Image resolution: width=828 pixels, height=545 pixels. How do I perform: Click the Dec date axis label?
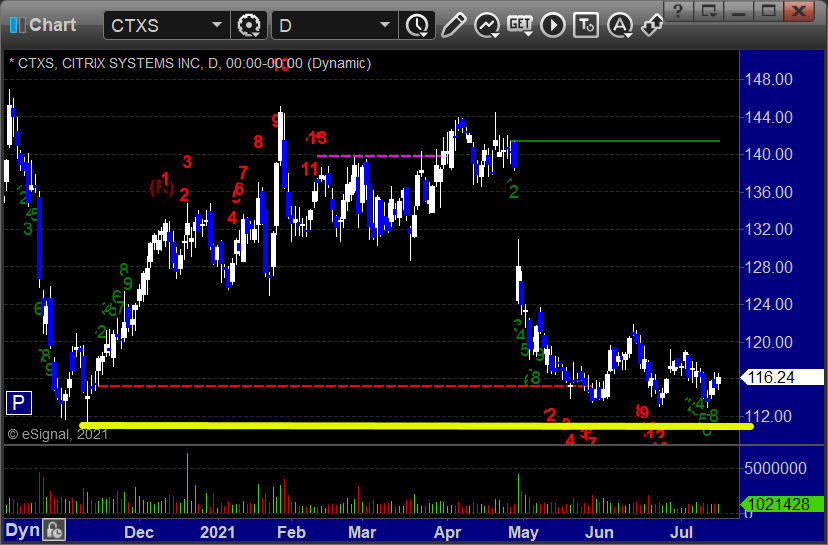(139, 532)
